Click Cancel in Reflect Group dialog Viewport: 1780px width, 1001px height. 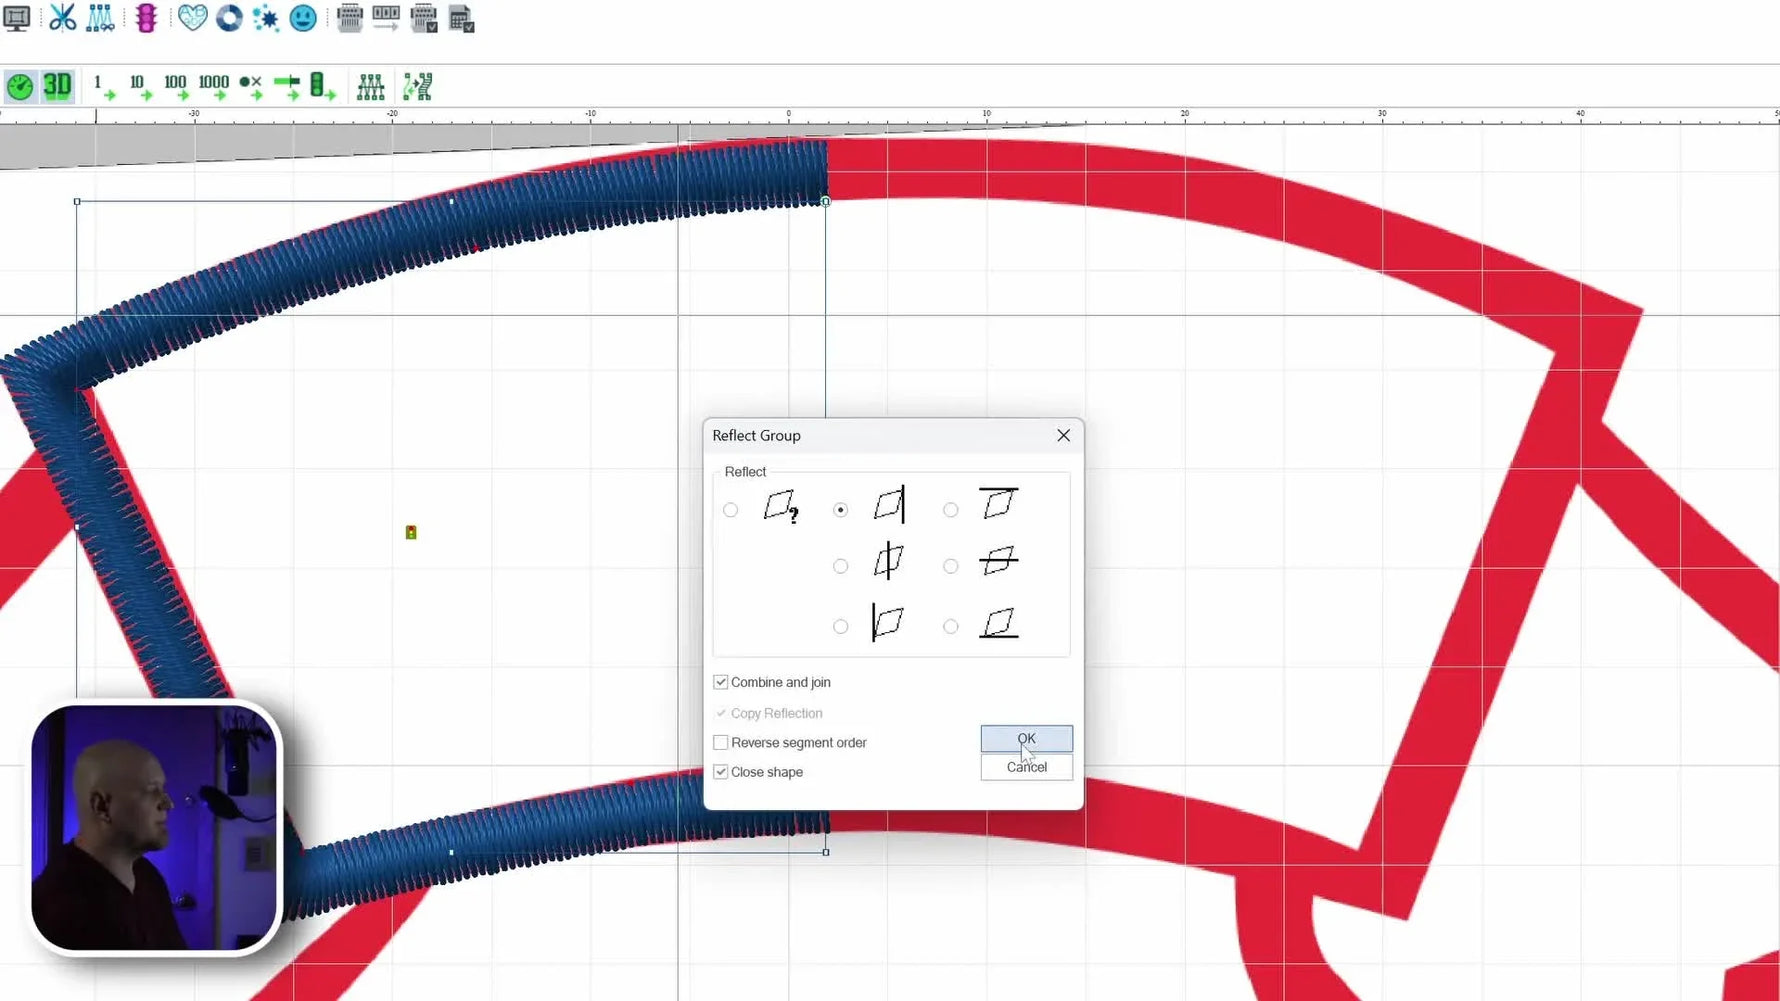(1026, 767)
